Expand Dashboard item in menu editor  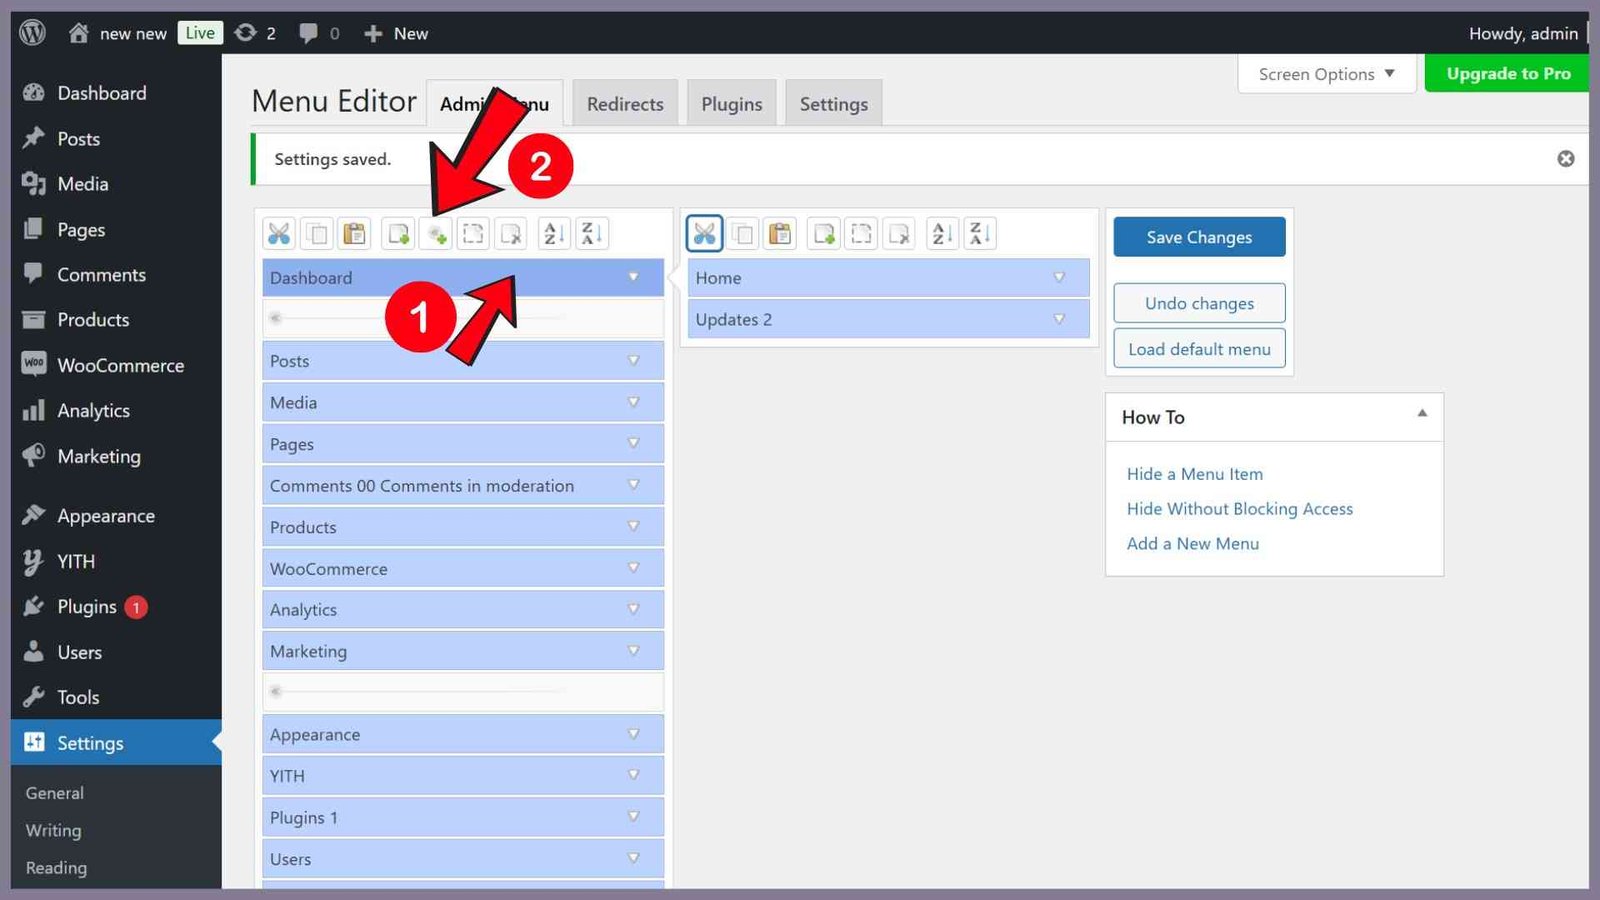tap(633, 277)
